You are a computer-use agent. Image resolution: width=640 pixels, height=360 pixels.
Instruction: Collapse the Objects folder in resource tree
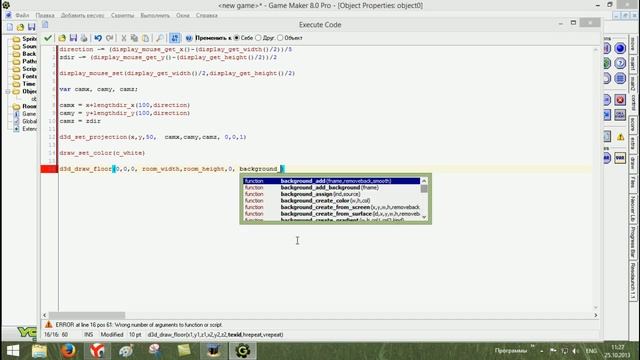click(8, 91)
